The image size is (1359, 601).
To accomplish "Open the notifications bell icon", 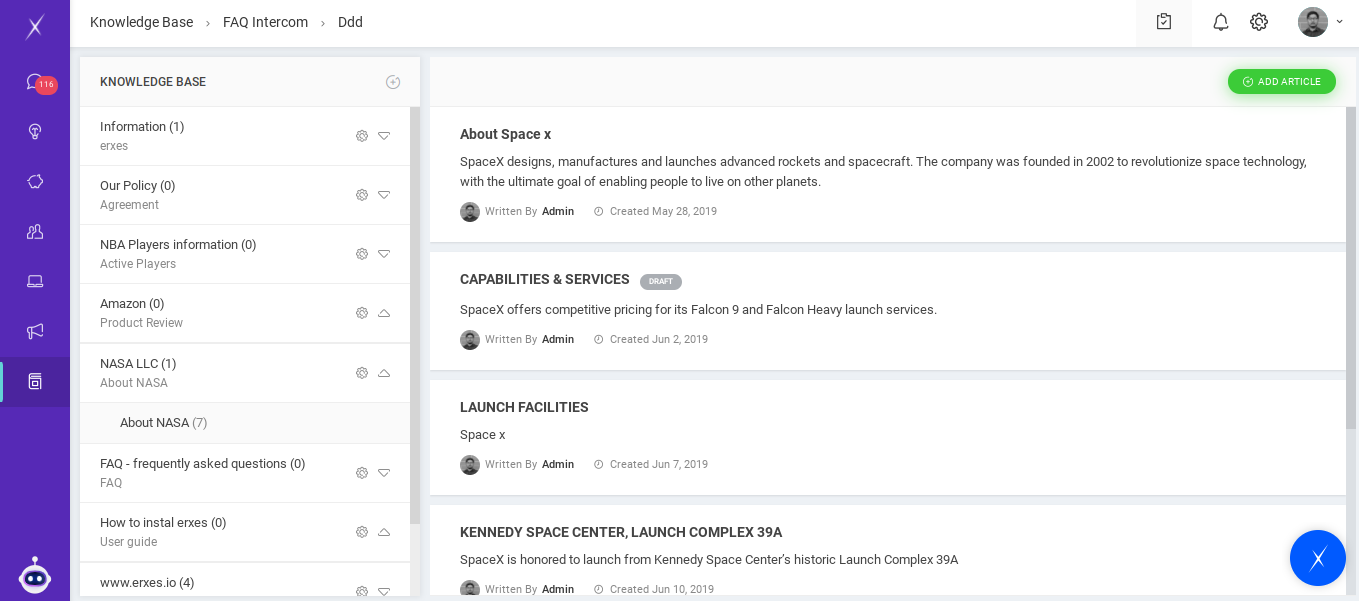I will click(x=1220, y=22).
